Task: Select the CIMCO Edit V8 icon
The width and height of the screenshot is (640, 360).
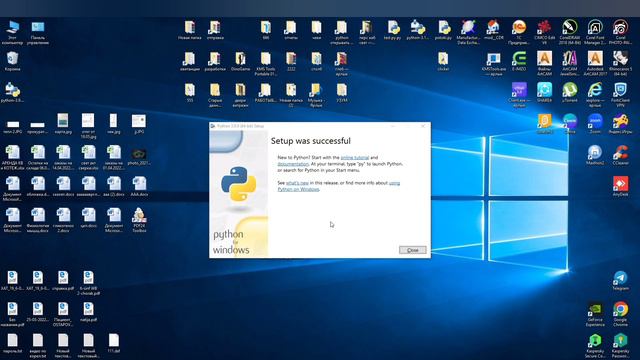Action: [544, 32]
